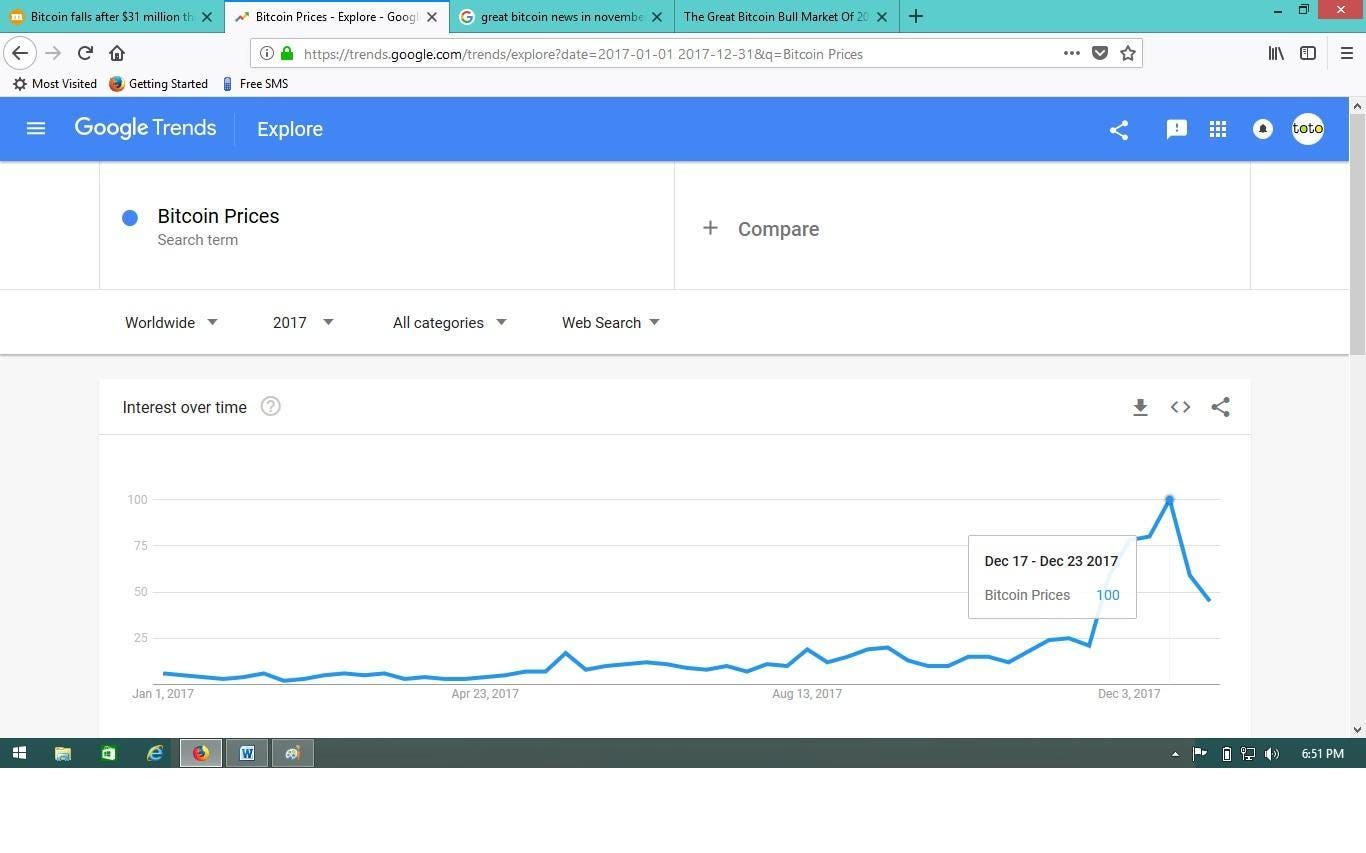The height and width of the screenshot is (853, 1366).
Task: Open the 2017 time range dropdown
Action: 303,322
